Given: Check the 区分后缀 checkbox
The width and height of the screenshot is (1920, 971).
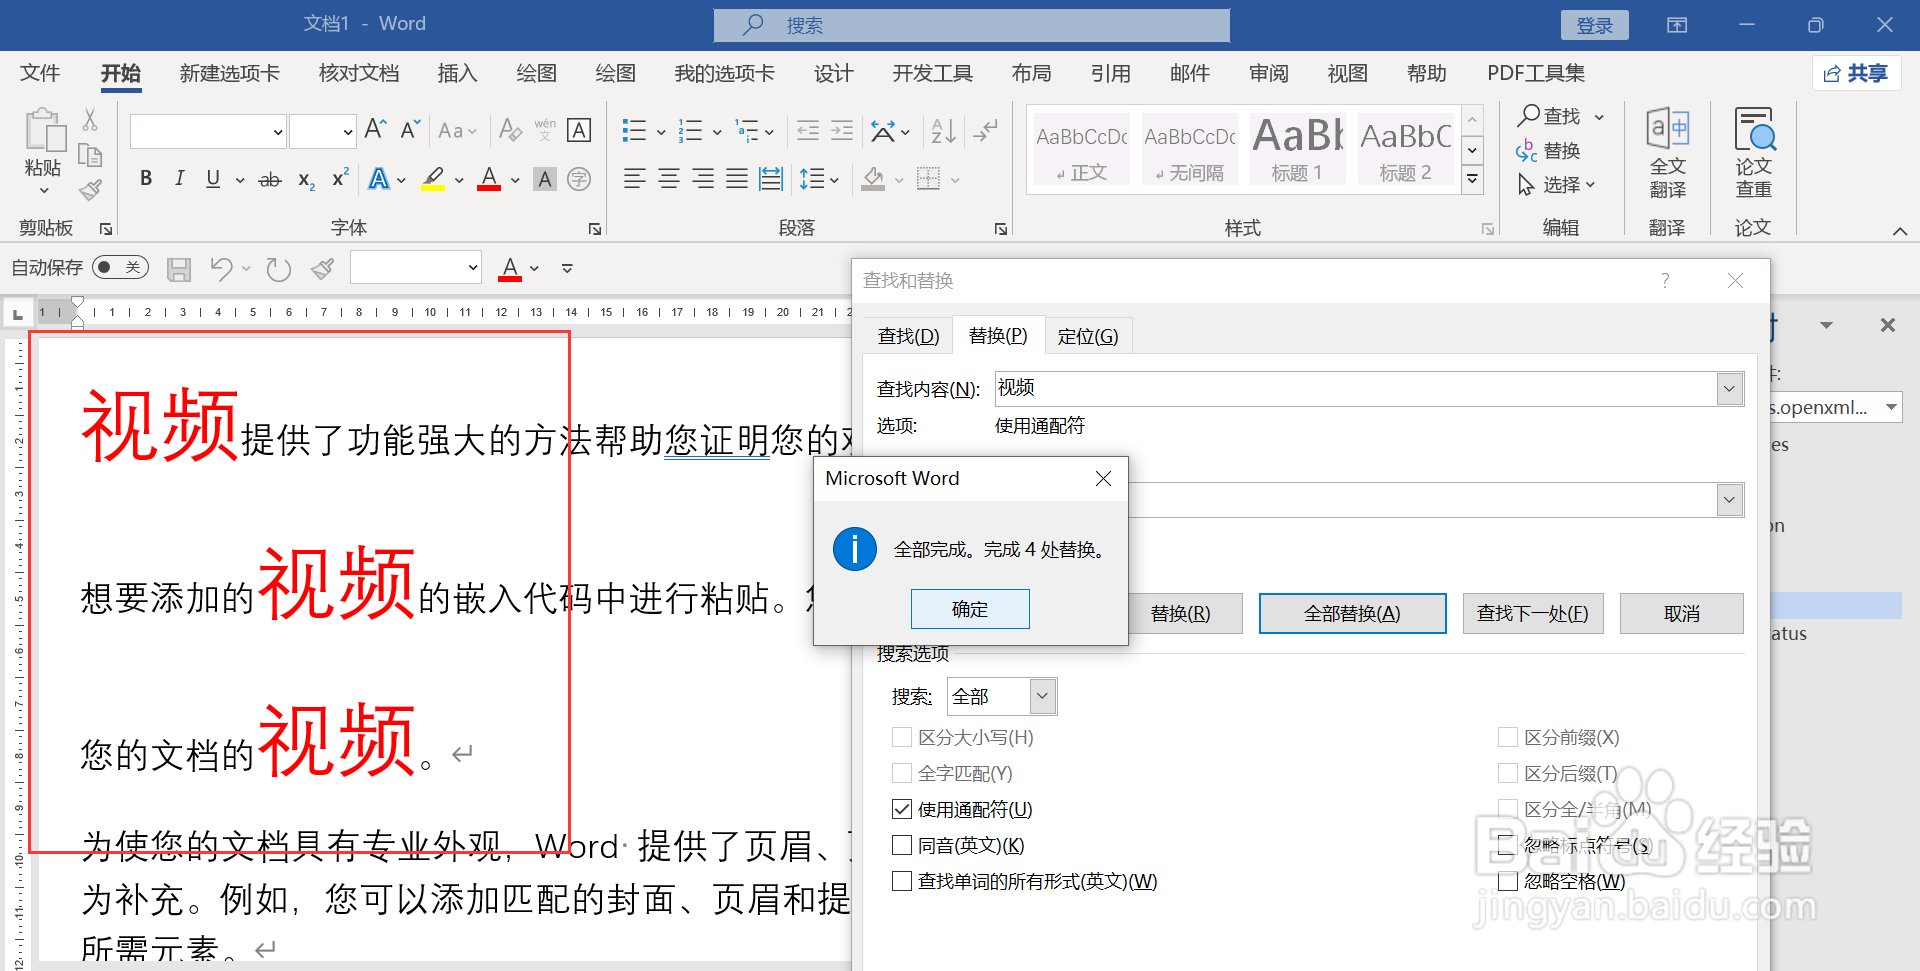Looking at the screenshot, I should 1508,773.
